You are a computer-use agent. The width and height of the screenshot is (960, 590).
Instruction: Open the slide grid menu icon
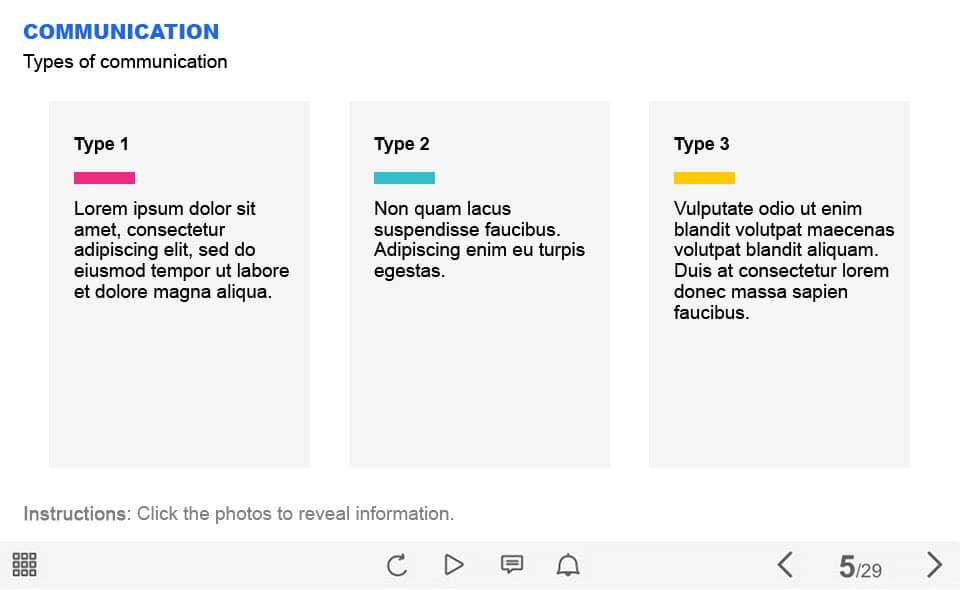click(x=25, y=565)
